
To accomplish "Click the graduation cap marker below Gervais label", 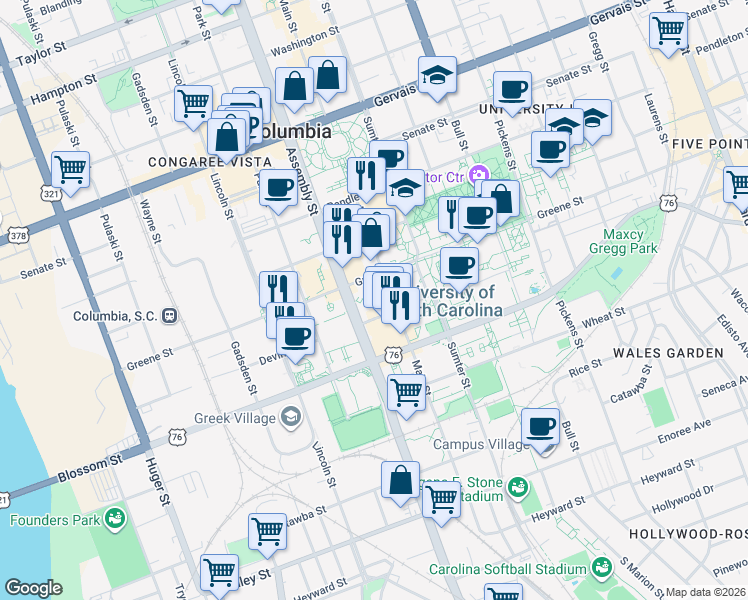I will (x=405, y=187).
